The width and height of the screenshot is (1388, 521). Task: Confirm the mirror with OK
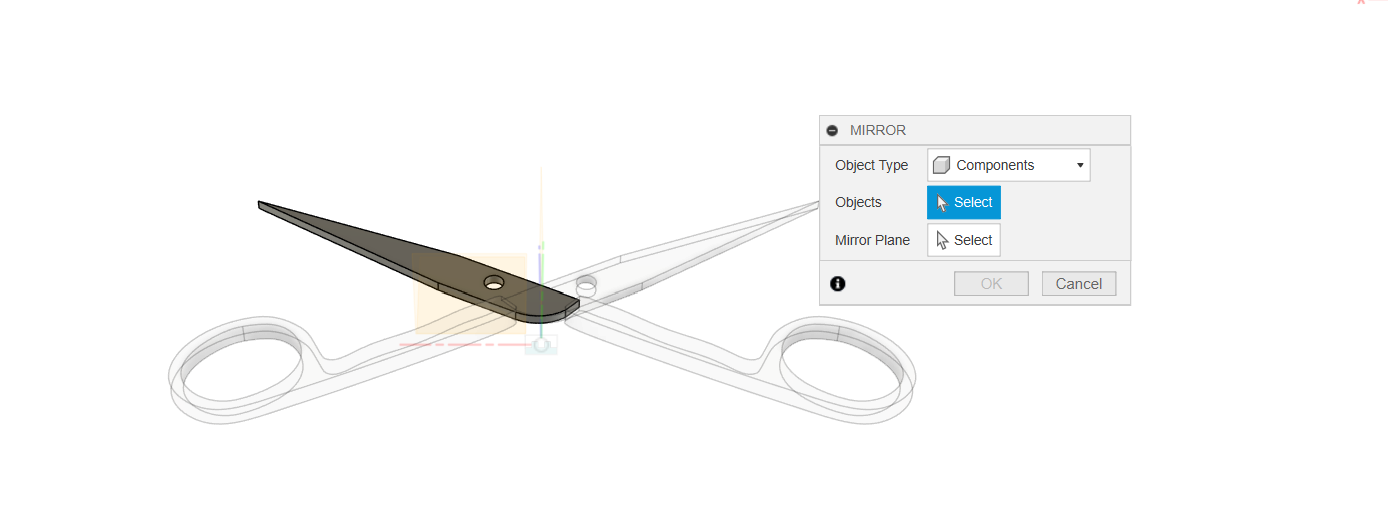[x=991, y=284]
